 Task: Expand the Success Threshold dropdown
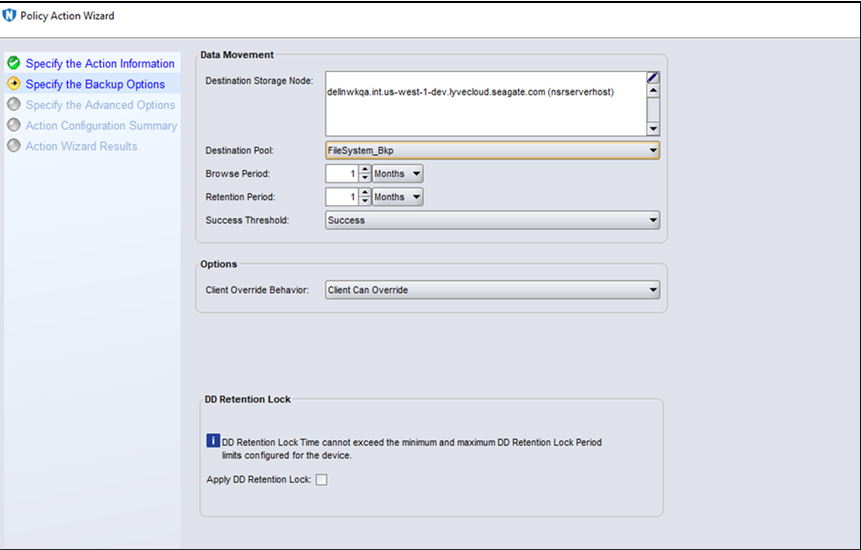(x=493, y=220)
